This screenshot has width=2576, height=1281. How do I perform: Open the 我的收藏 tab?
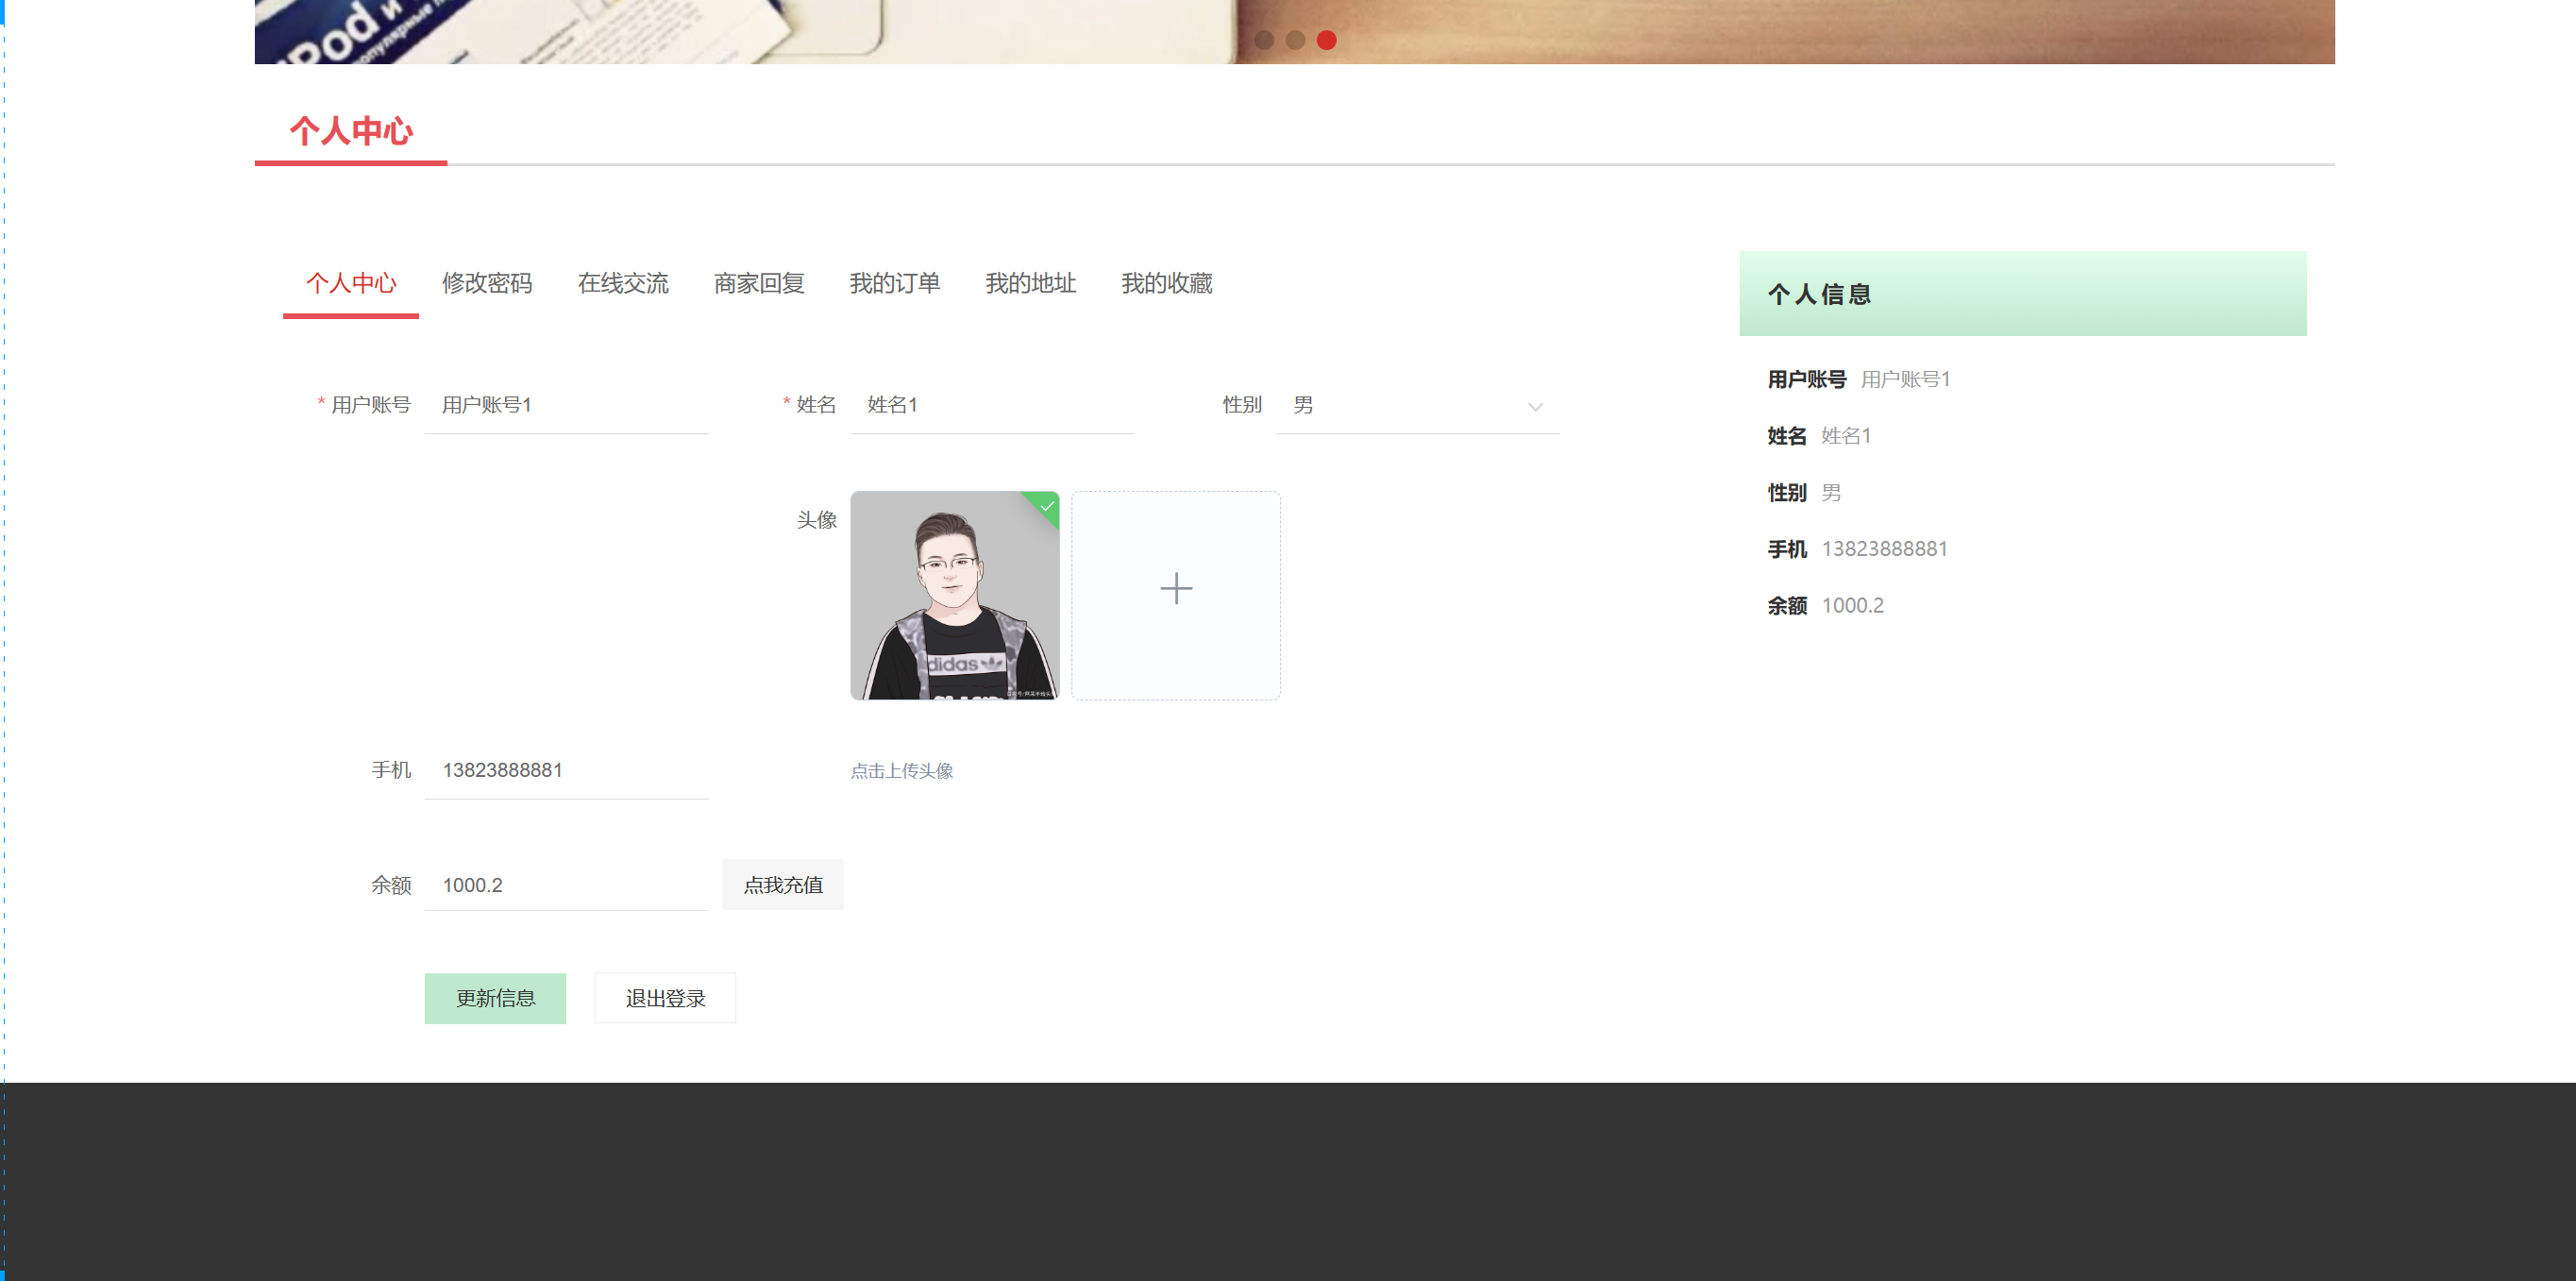1166,284
